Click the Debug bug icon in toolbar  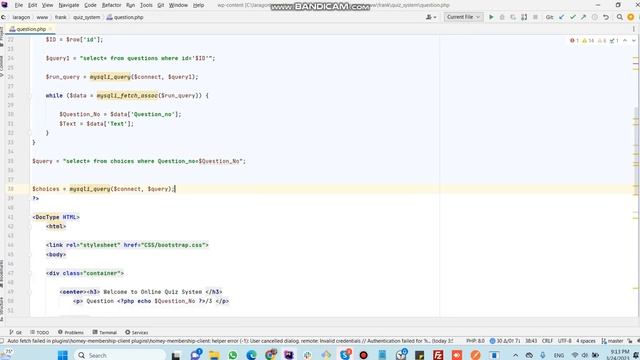(502, 17)
